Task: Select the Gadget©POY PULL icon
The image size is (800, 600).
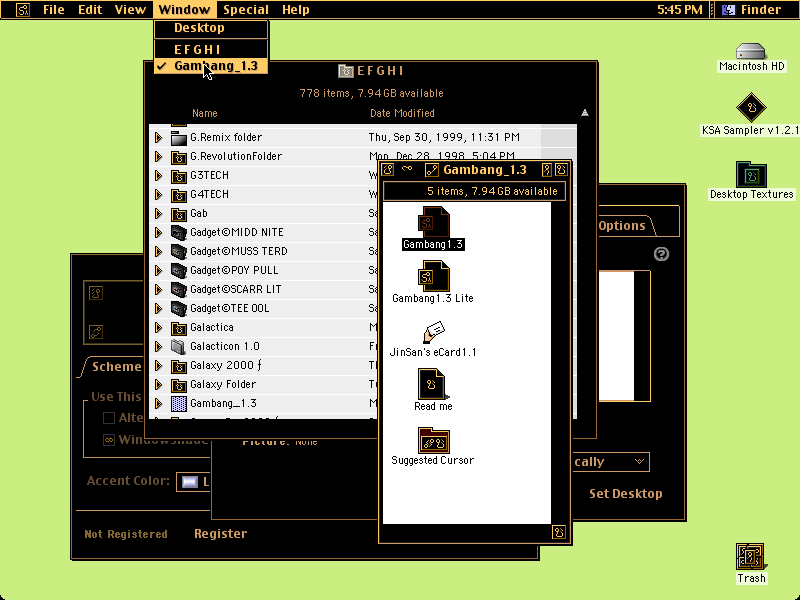Action: tap(179, 270)
